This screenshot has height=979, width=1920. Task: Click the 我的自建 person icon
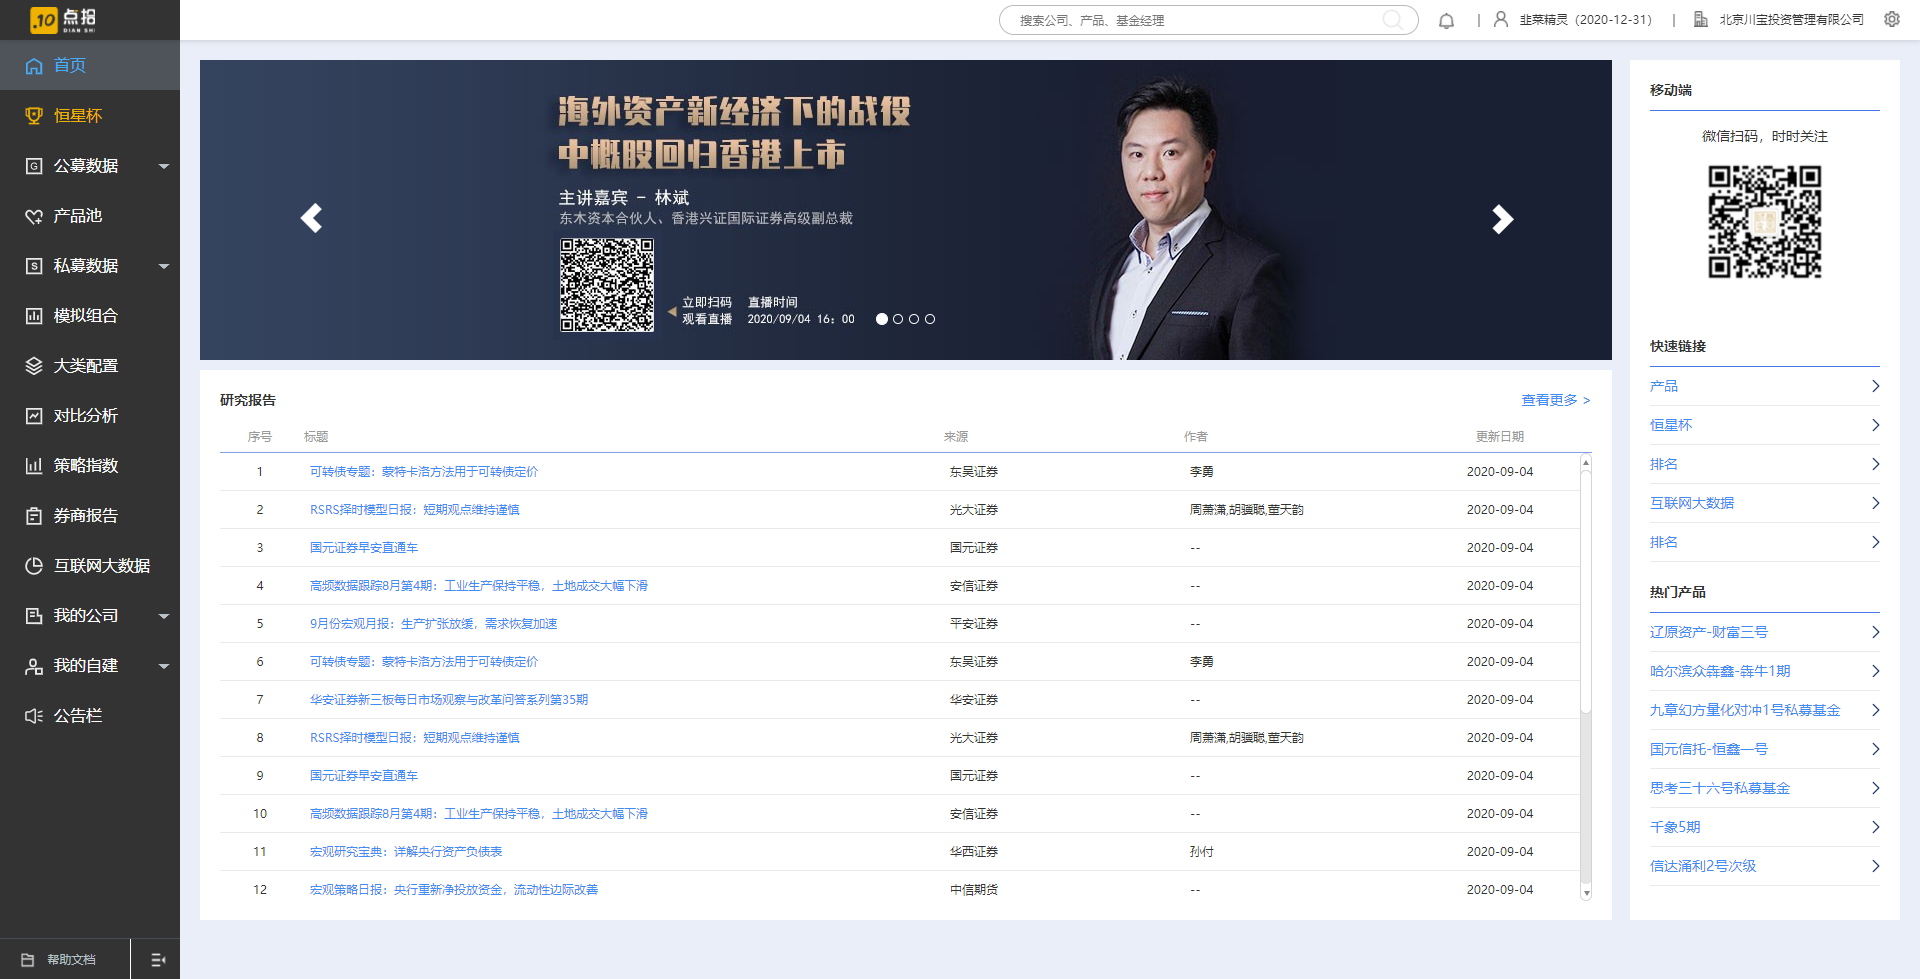click(x=34, y=666)
